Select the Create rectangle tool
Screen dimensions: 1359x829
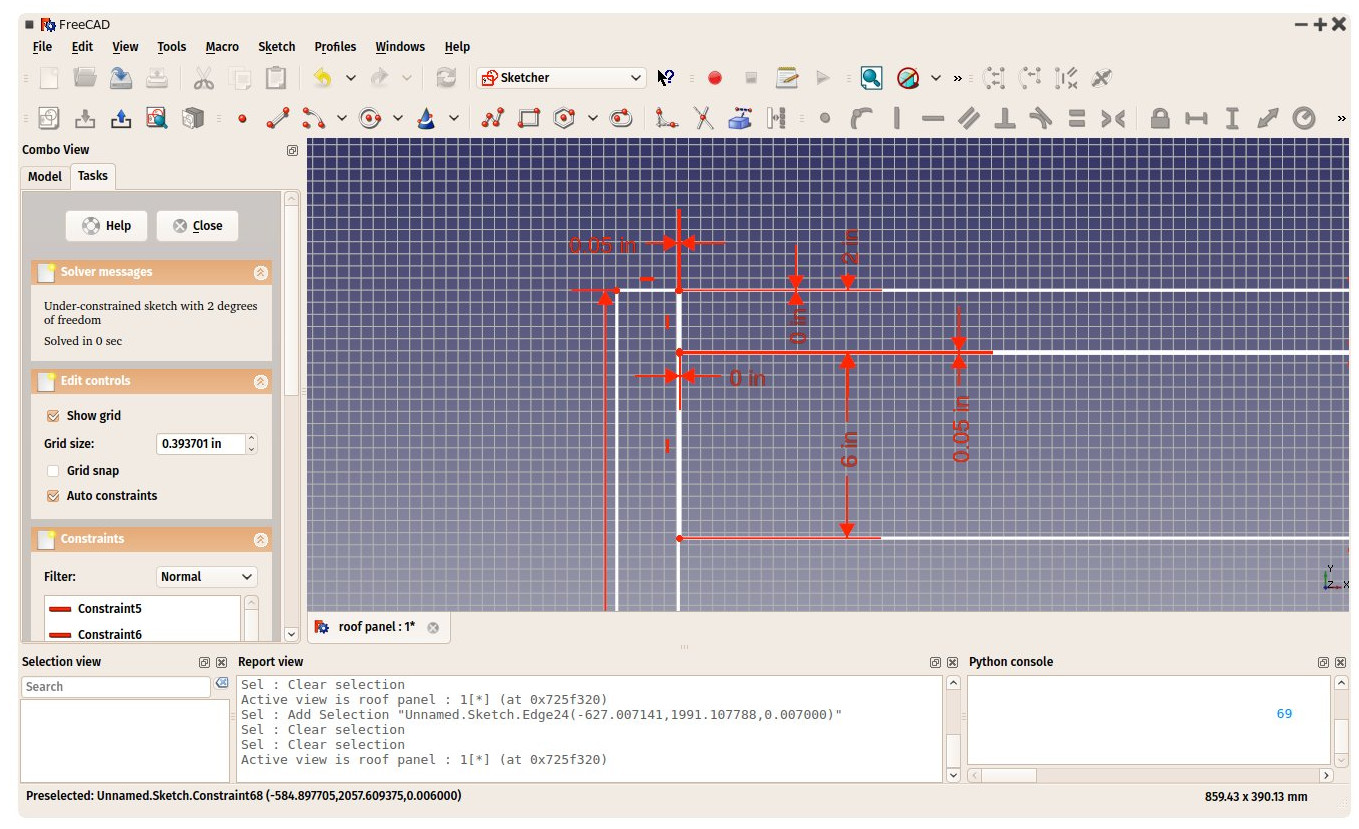[x=529, y=118]
